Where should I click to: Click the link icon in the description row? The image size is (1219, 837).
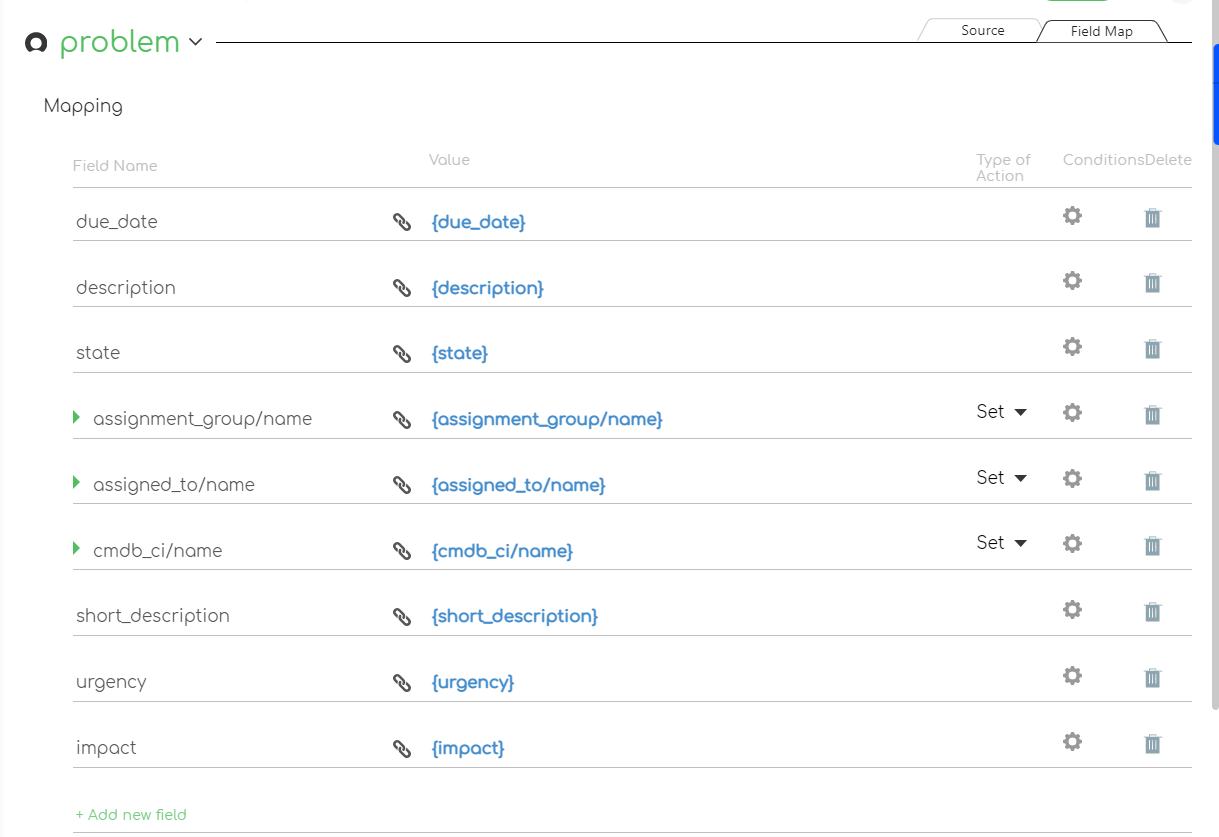pyautogui.click(x=402, y=288)
